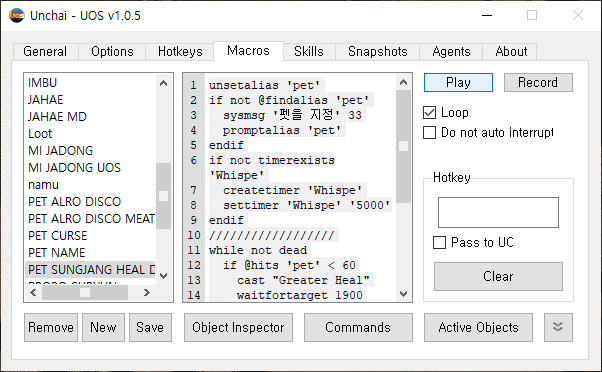Close the Unchai UOS window
602x372 pixels.
[578, 15]
